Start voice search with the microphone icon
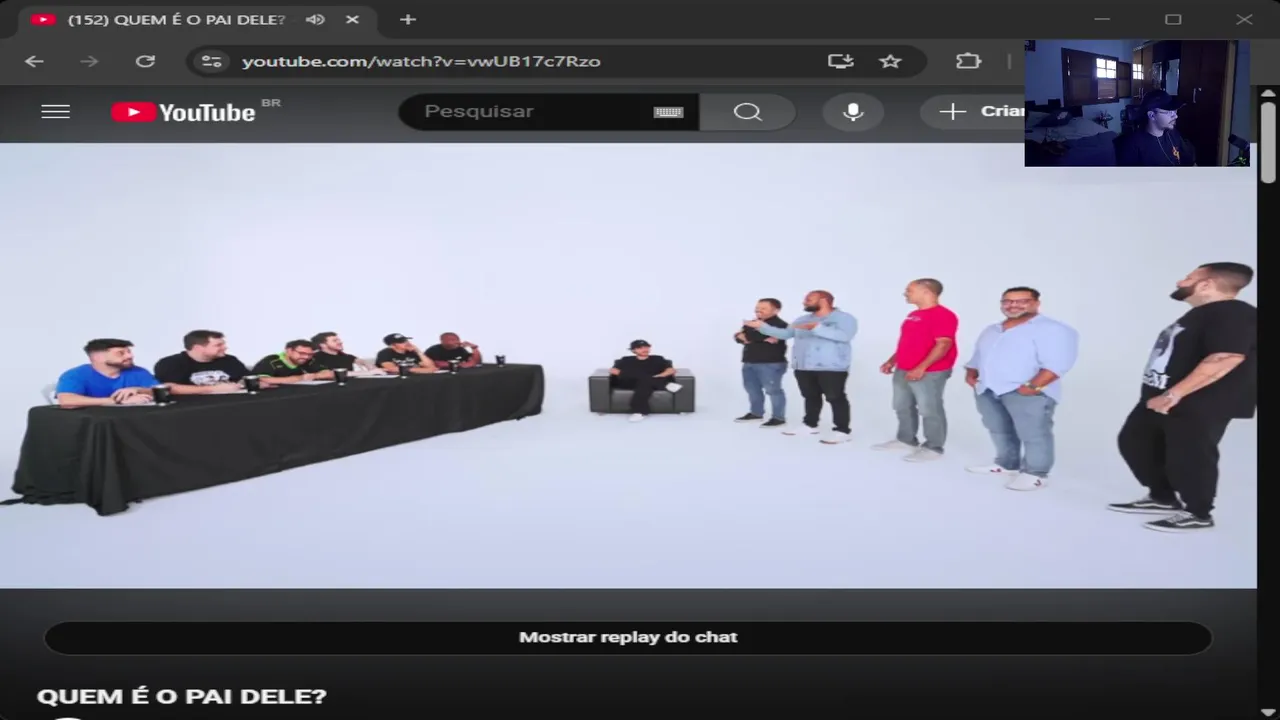This screenshot has width=1280, height=720. (x=853, y=111)
